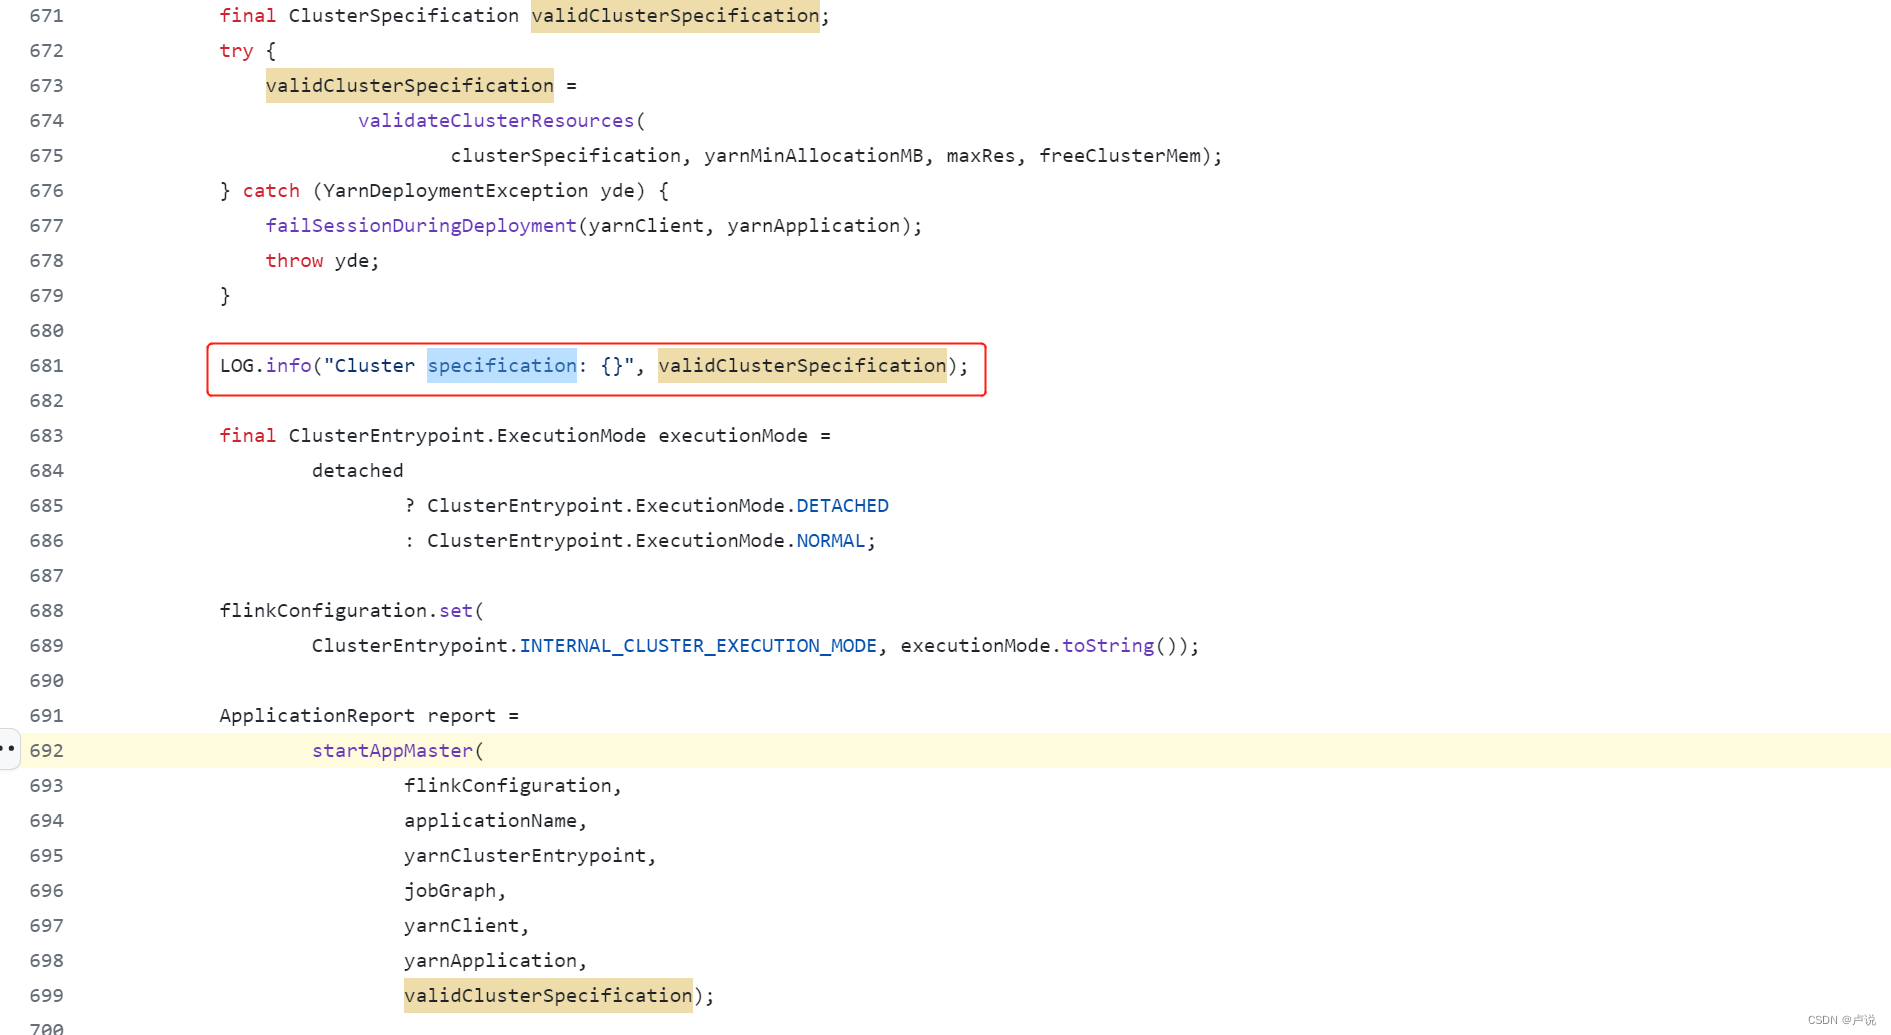Screen dimensions: 1891x1035
Task: Click failSessionDuringDeployment method call
Action: click(x=421, y=226)
